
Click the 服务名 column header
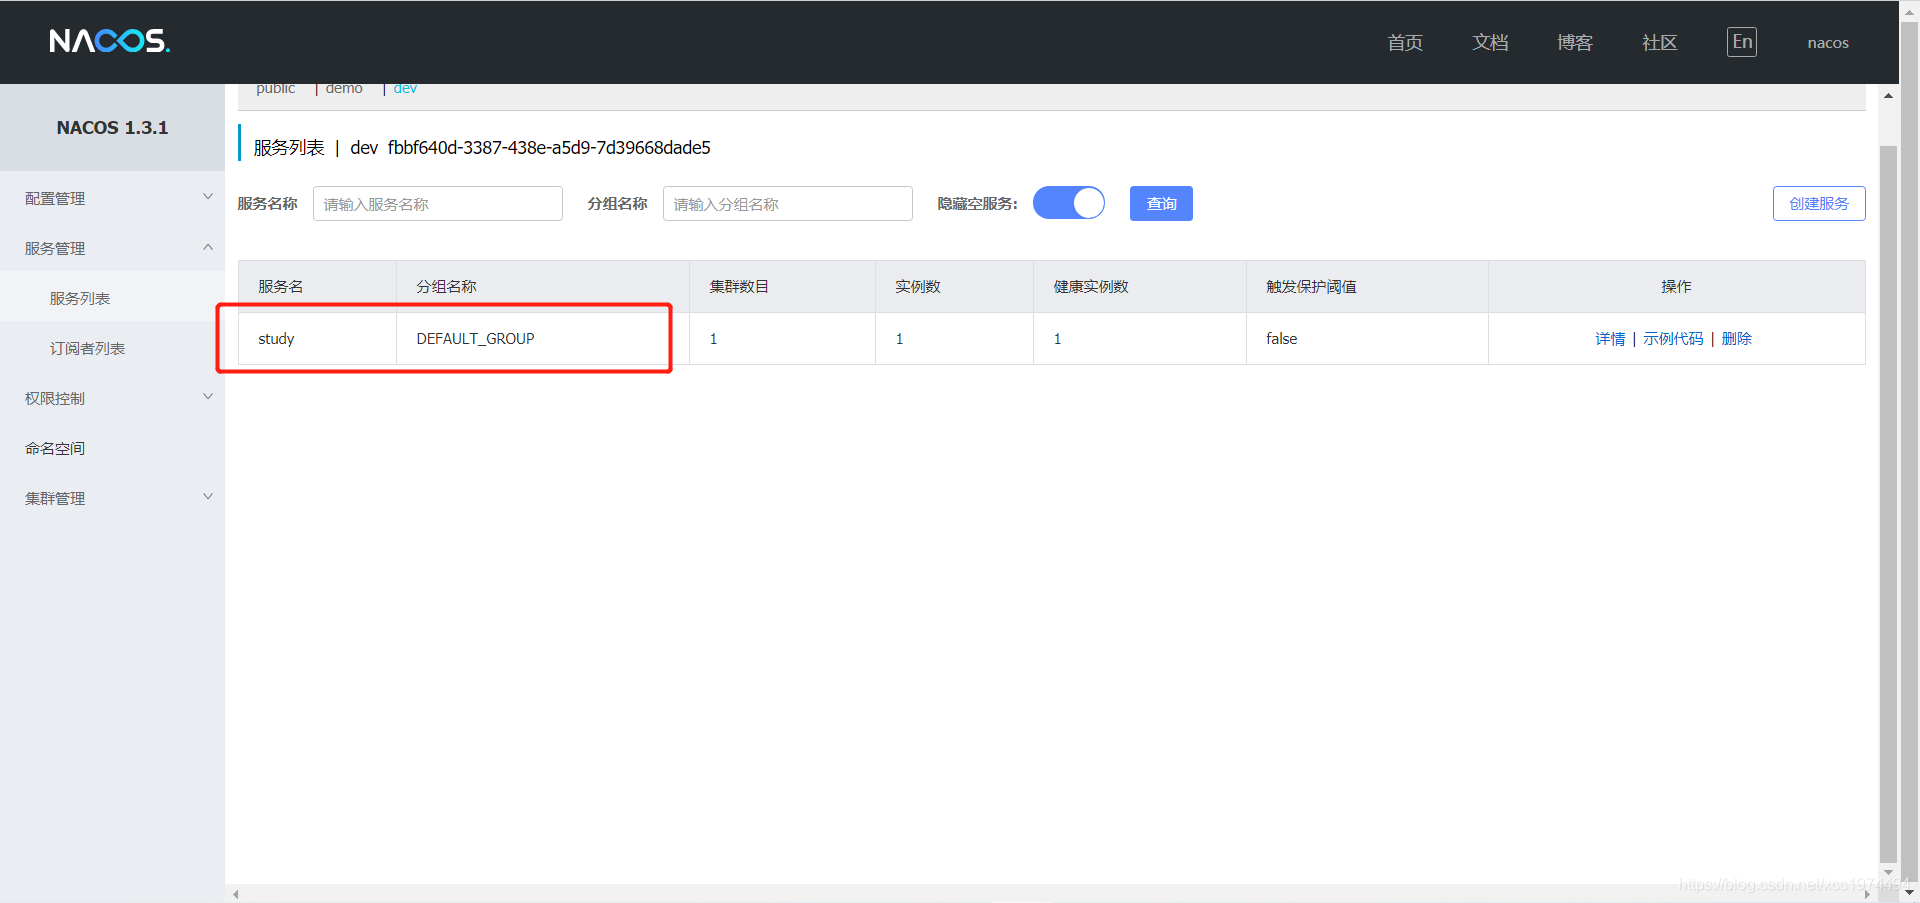pos(317,287)
